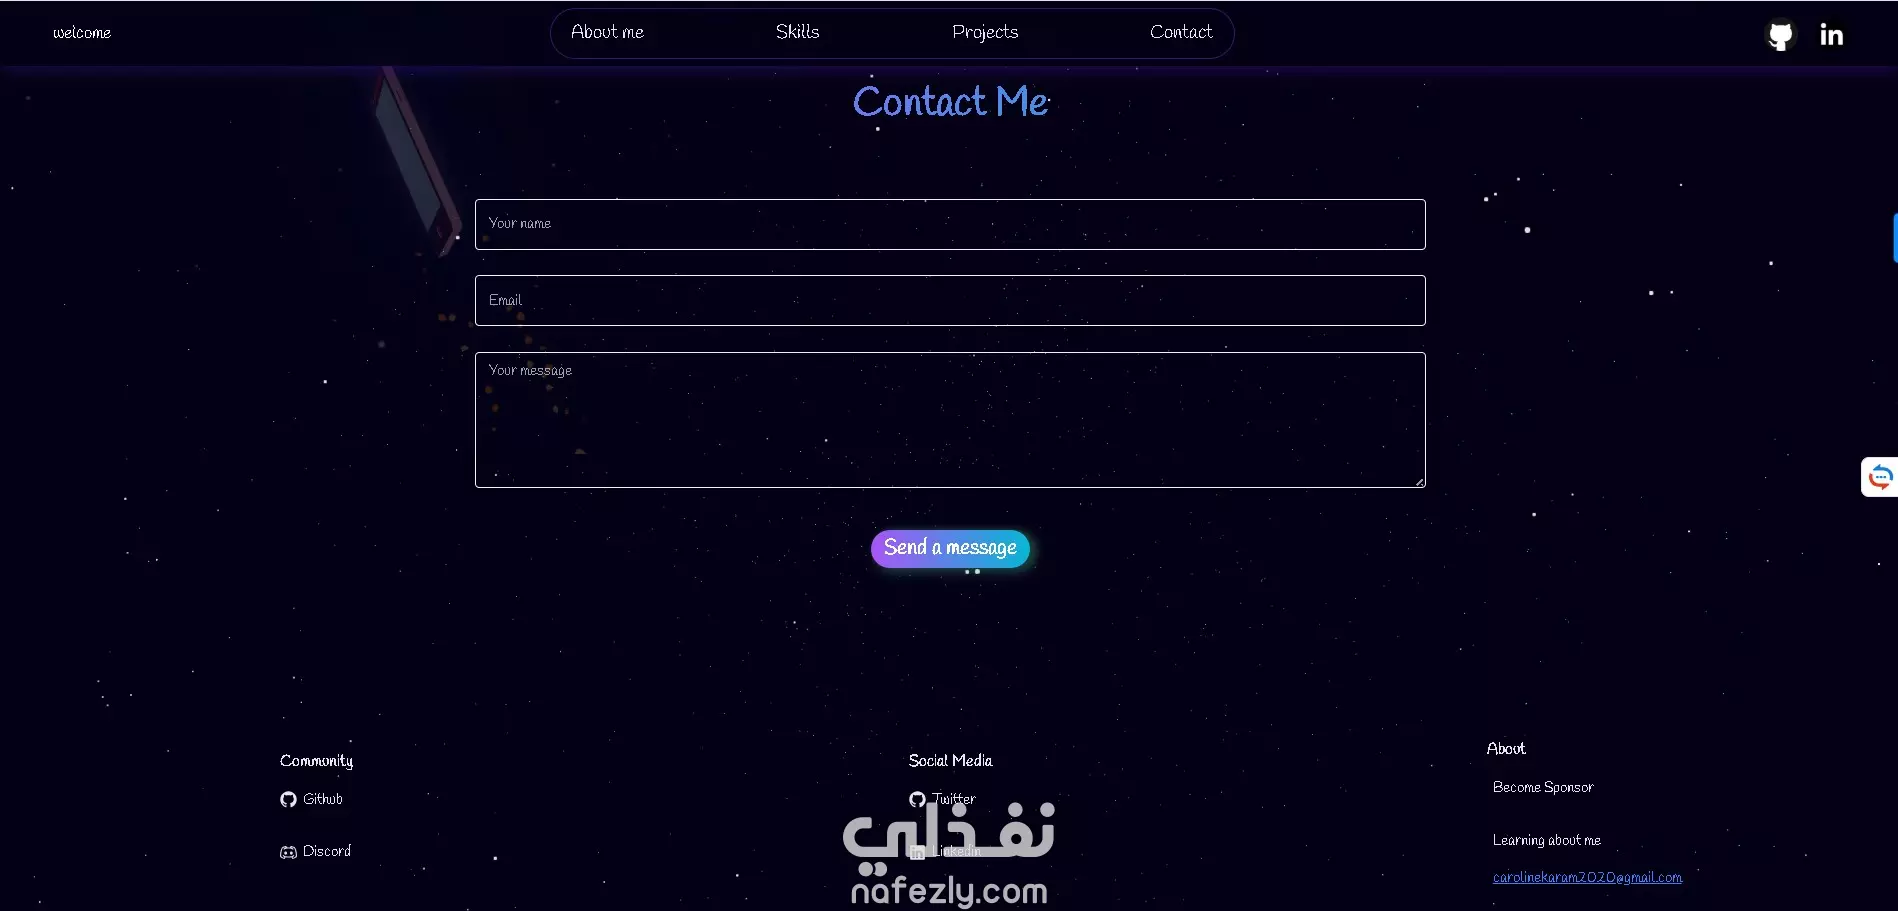Click the Discord icon in footer
1898x911 pixels.
click(x=288, y=852)
